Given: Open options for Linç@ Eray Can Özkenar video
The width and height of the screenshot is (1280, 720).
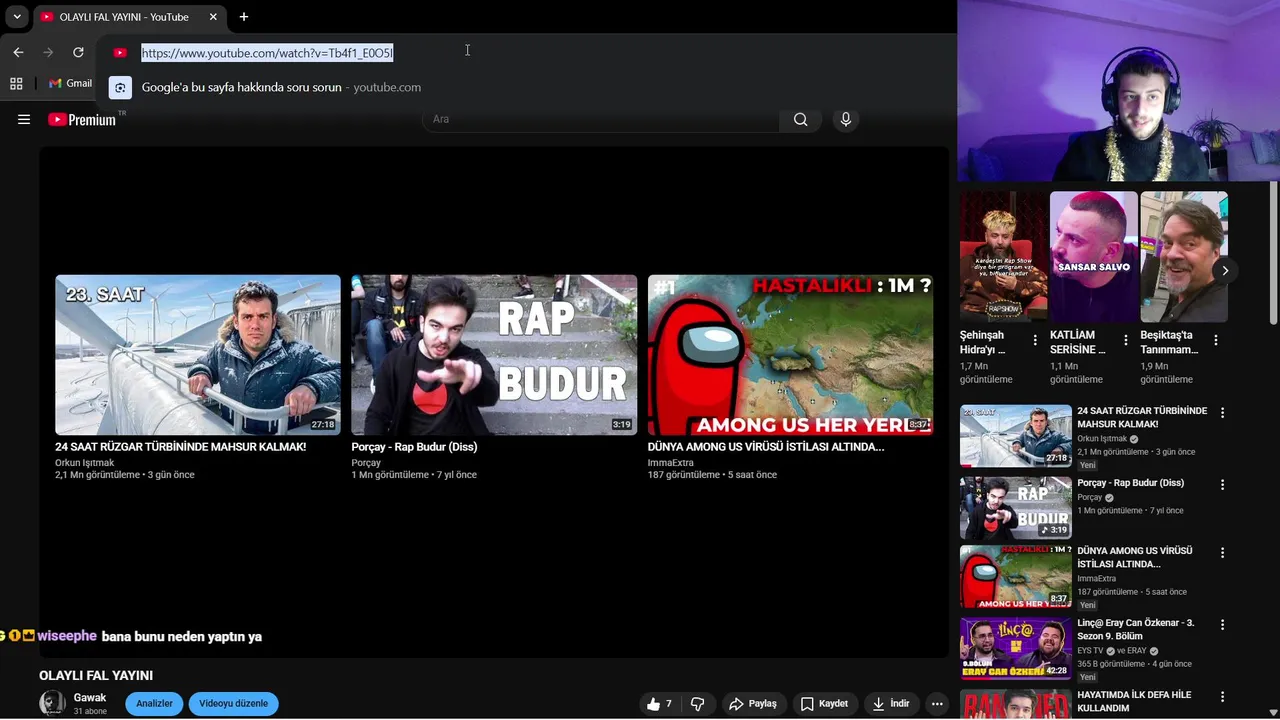Looking at the screenshot, I should pos(1222,625).
